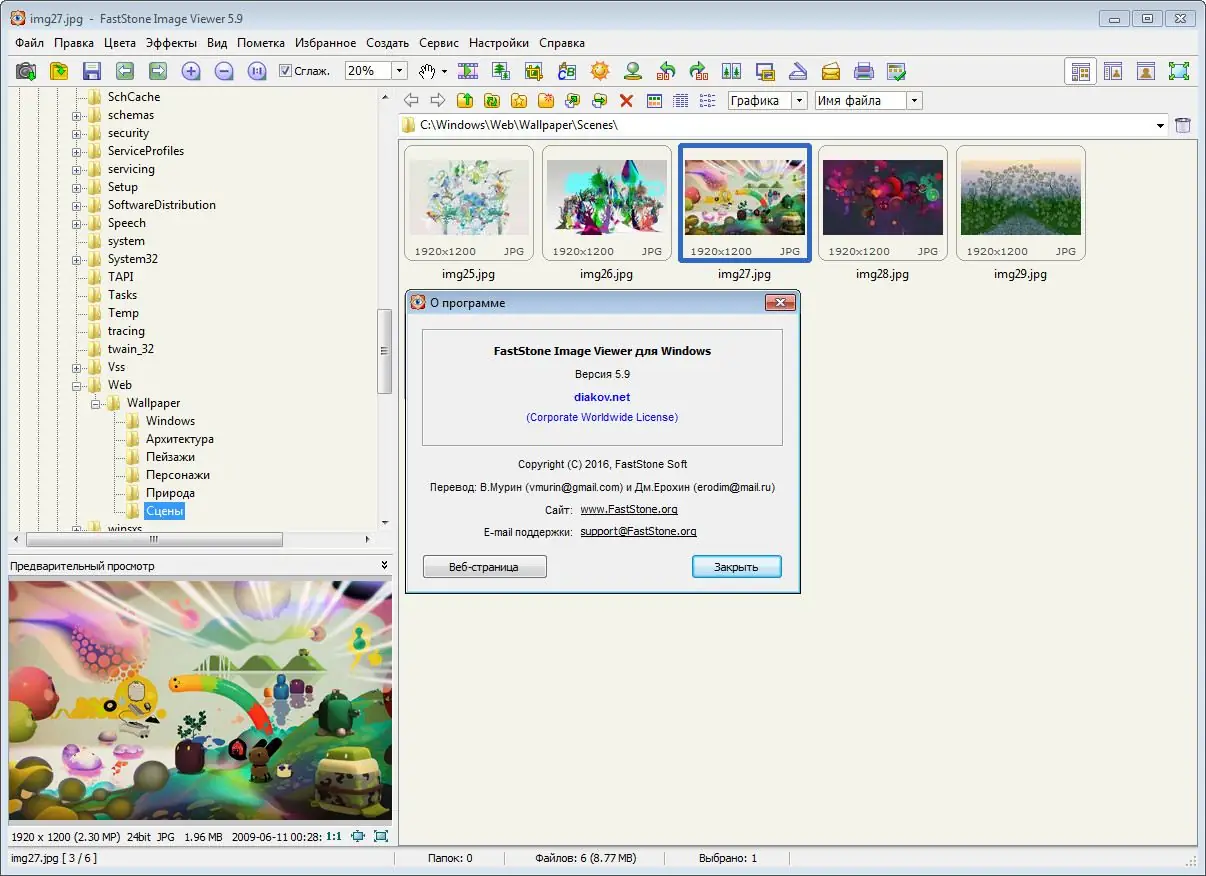Switch thumbnails to detailed list view
The width and height of the screenshot is (1206, 876).
point(680,100)
